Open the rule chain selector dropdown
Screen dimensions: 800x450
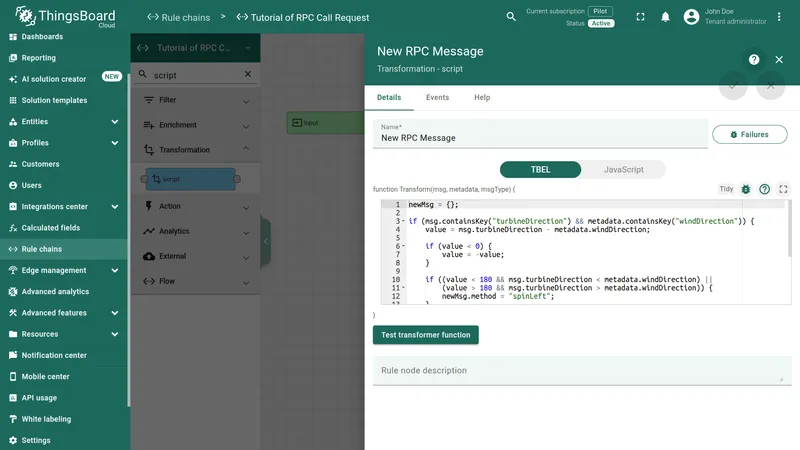tap(195, 48)
